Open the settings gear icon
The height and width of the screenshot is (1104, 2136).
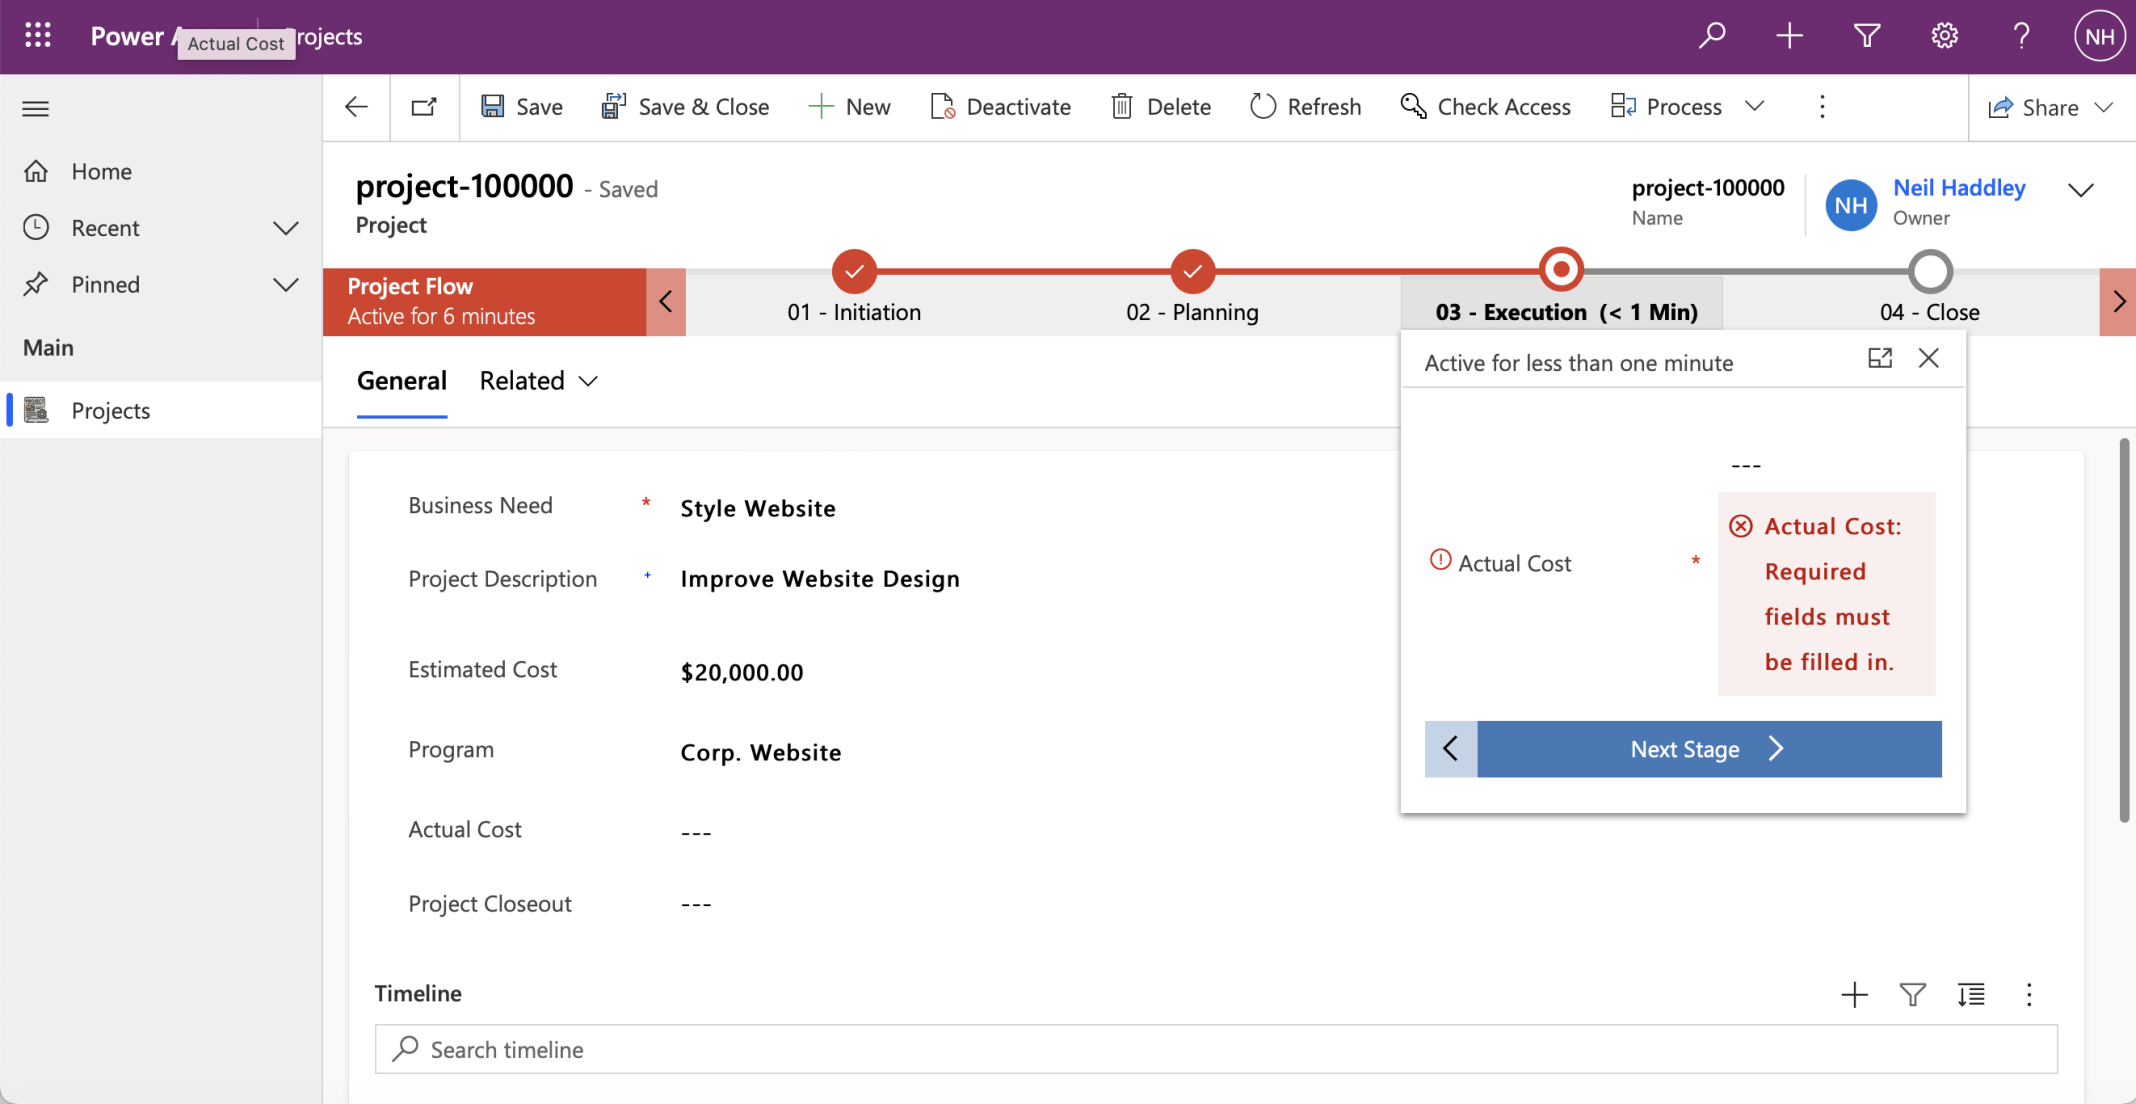pyautogui.click(x=1944, y=36)
